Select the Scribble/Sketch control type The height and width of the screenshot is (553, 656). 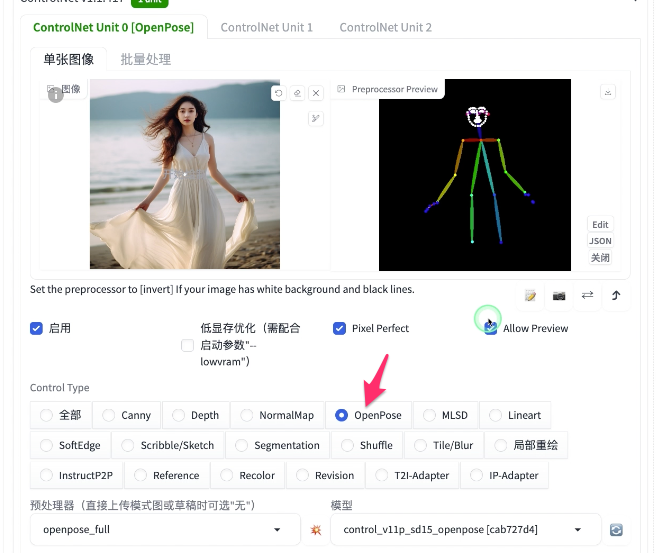pyautogui.click(x=168, y=445)
